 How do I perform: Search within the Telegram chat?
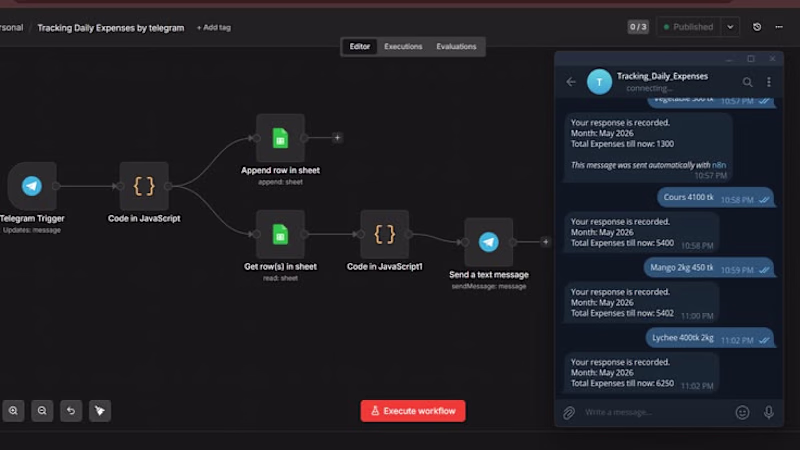coord(747,82)
